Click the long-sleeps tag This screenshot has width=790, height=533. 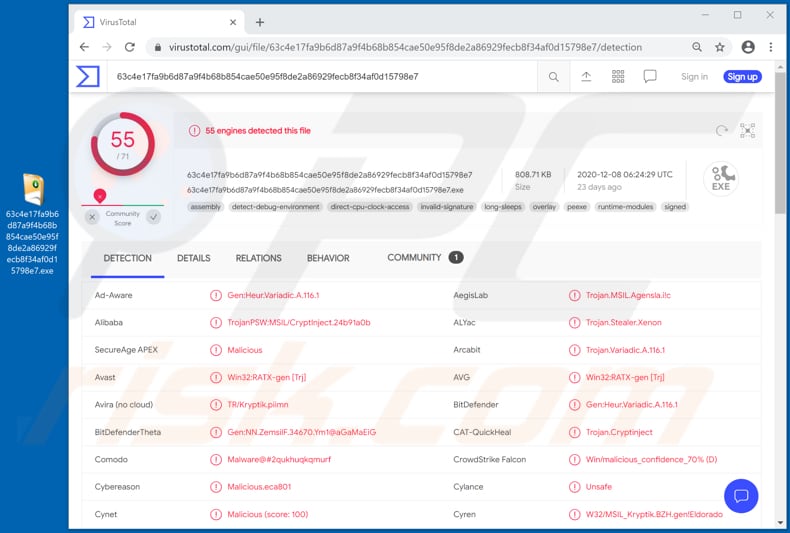pos(503,207)
